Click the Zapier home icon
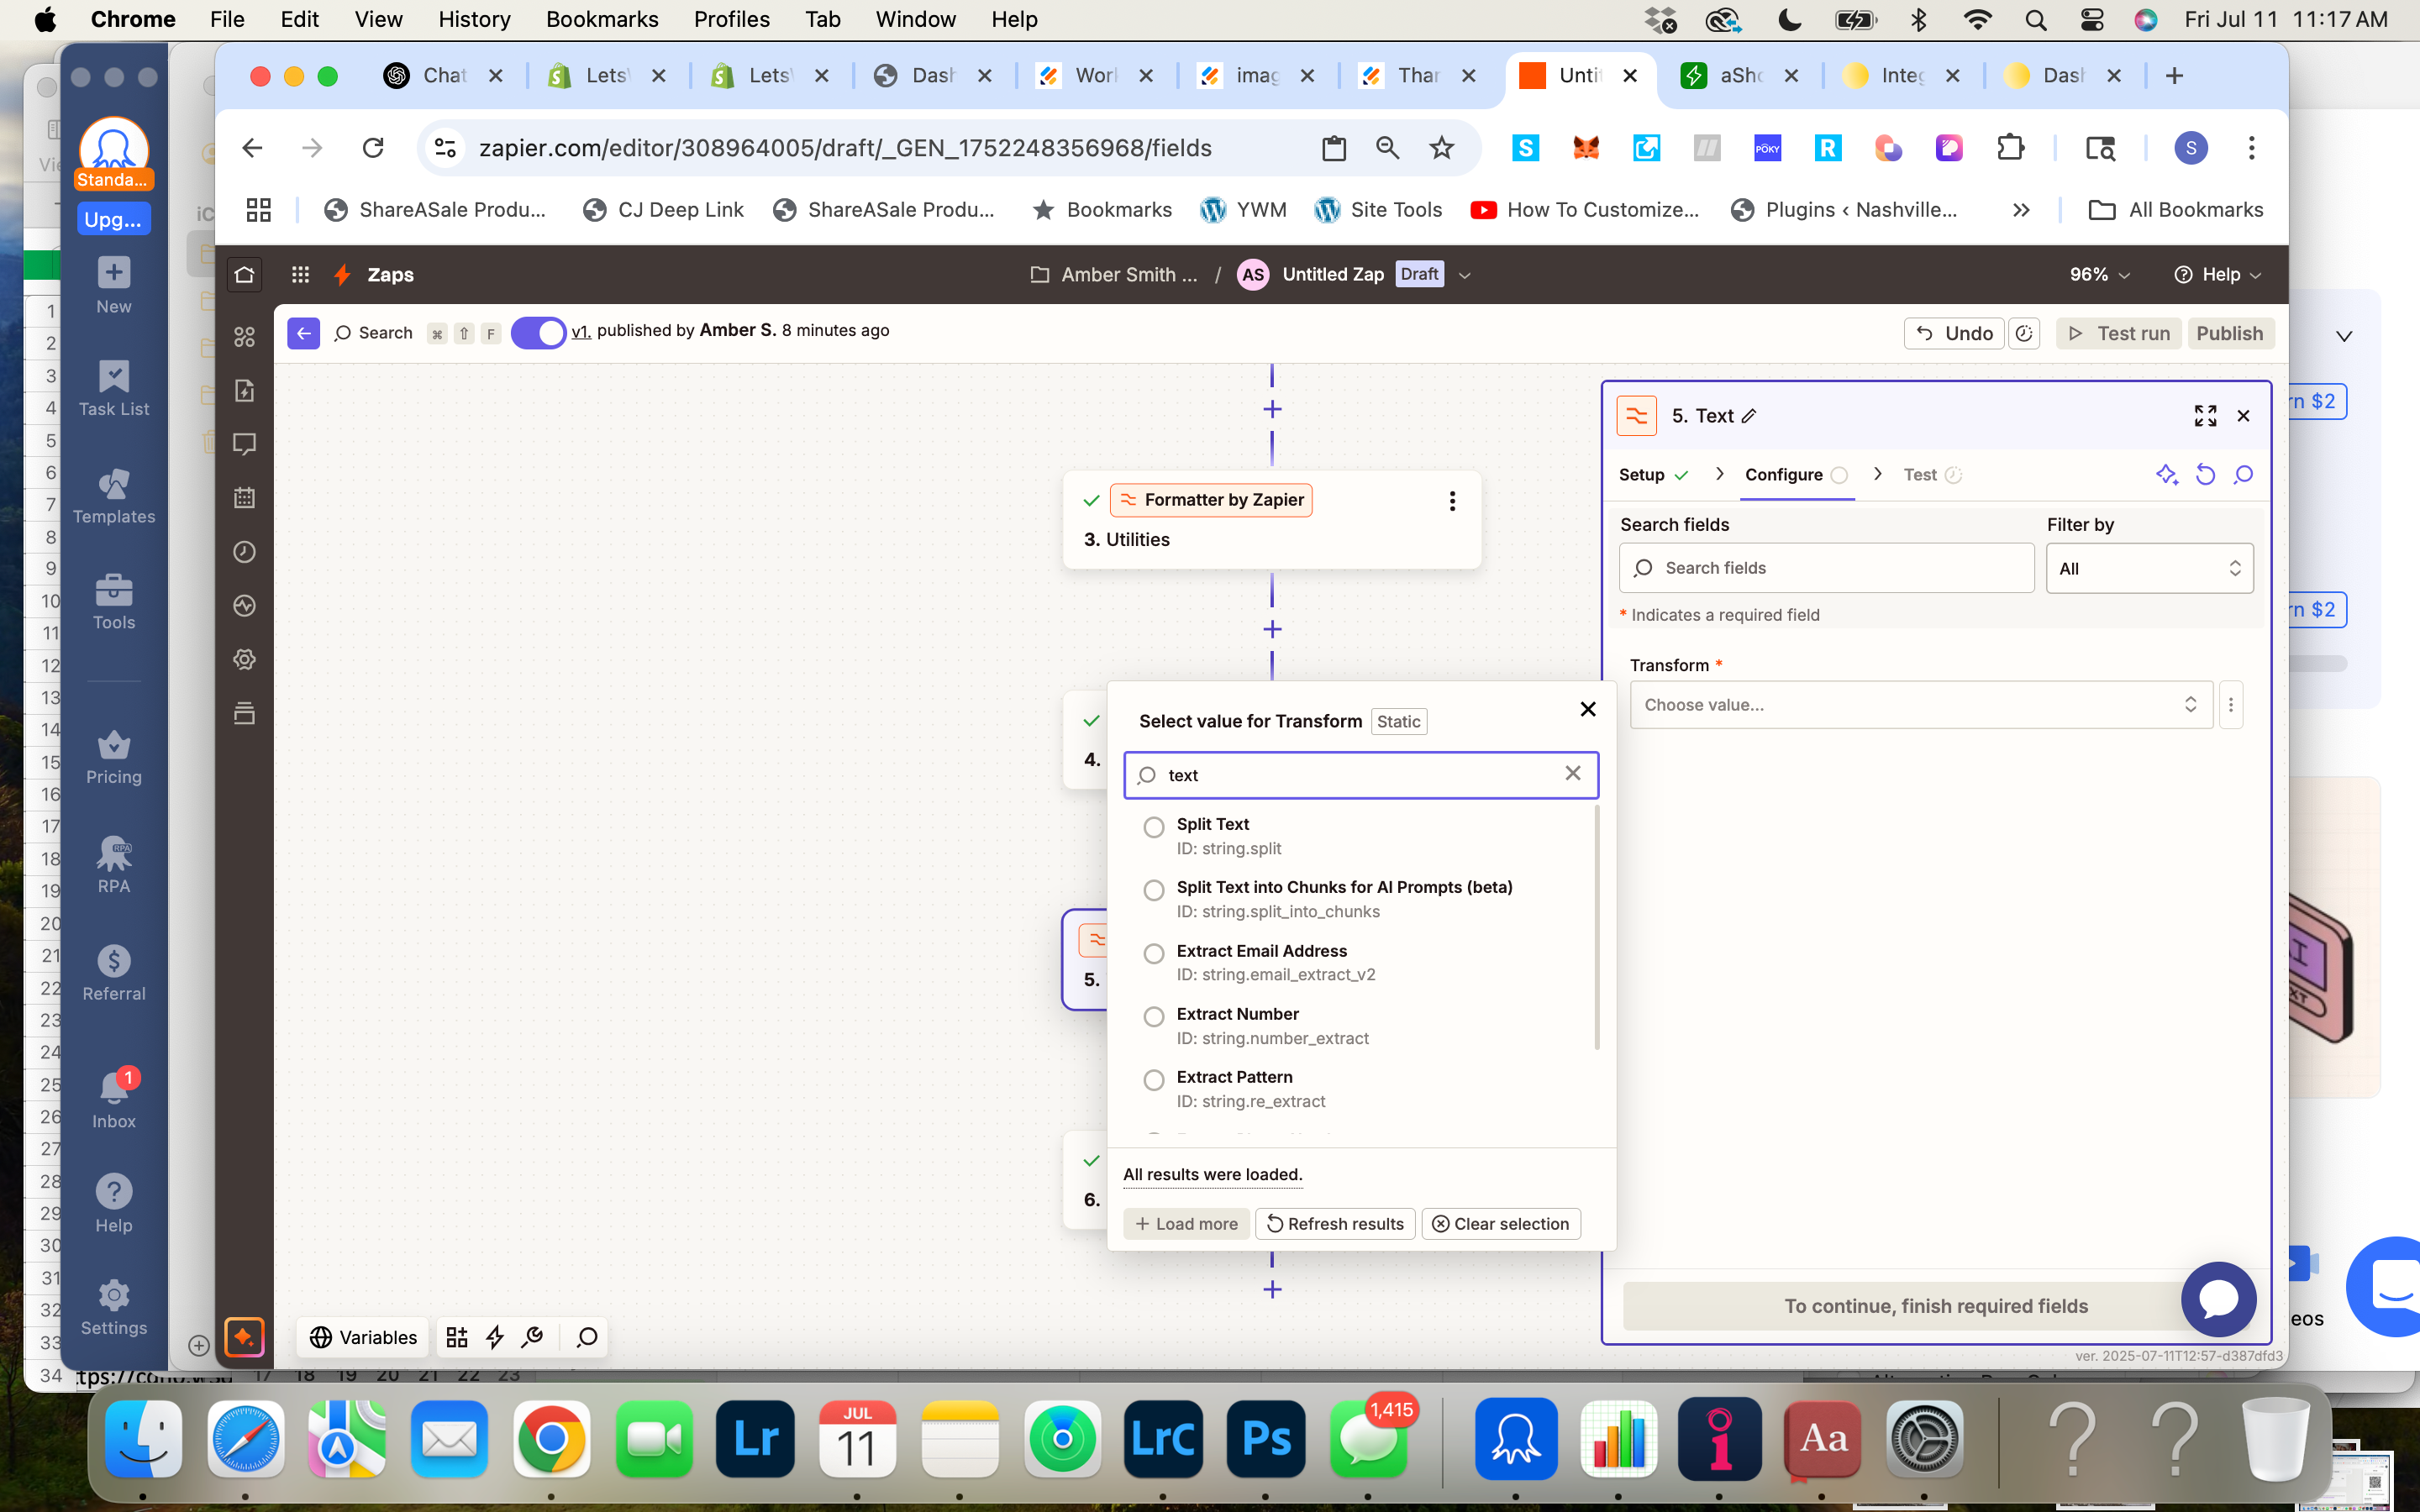 pos(244,274)
